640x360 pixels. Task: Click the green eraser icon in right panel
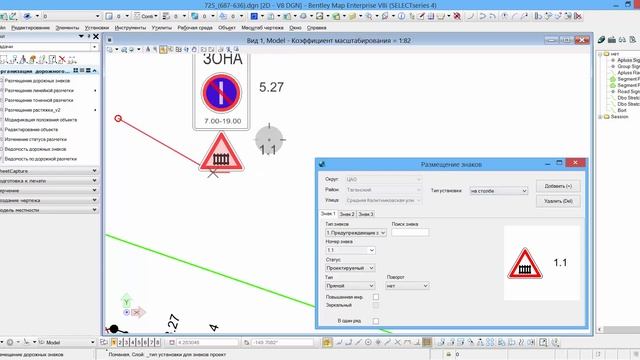[x=601, y=40]
